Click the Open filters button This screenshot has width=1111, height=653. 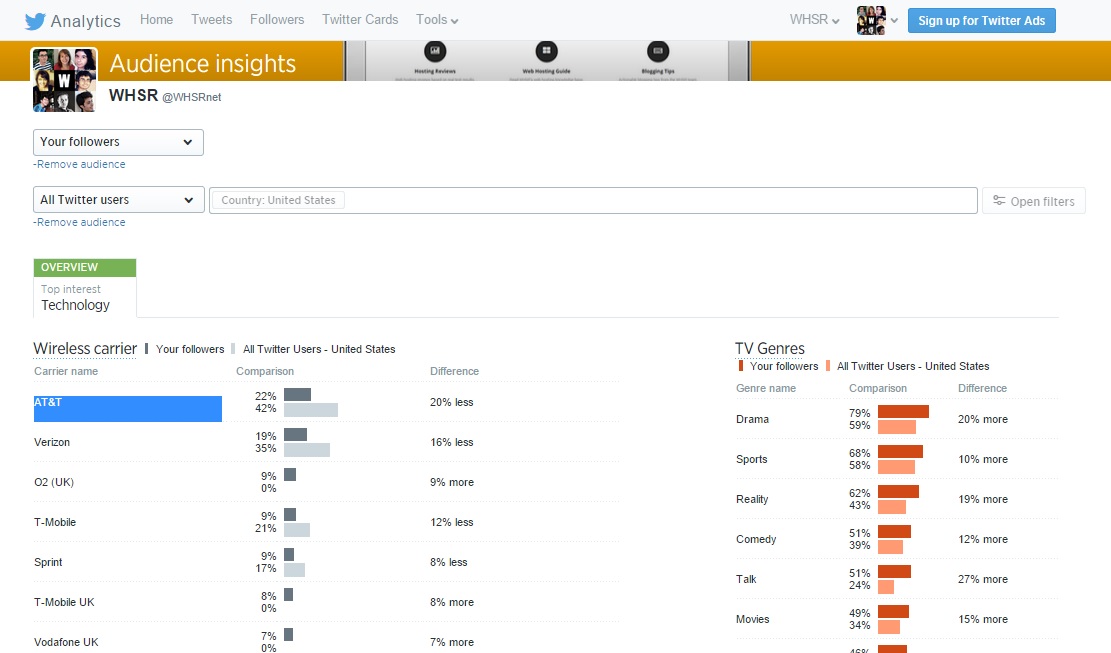[1034, 201]
